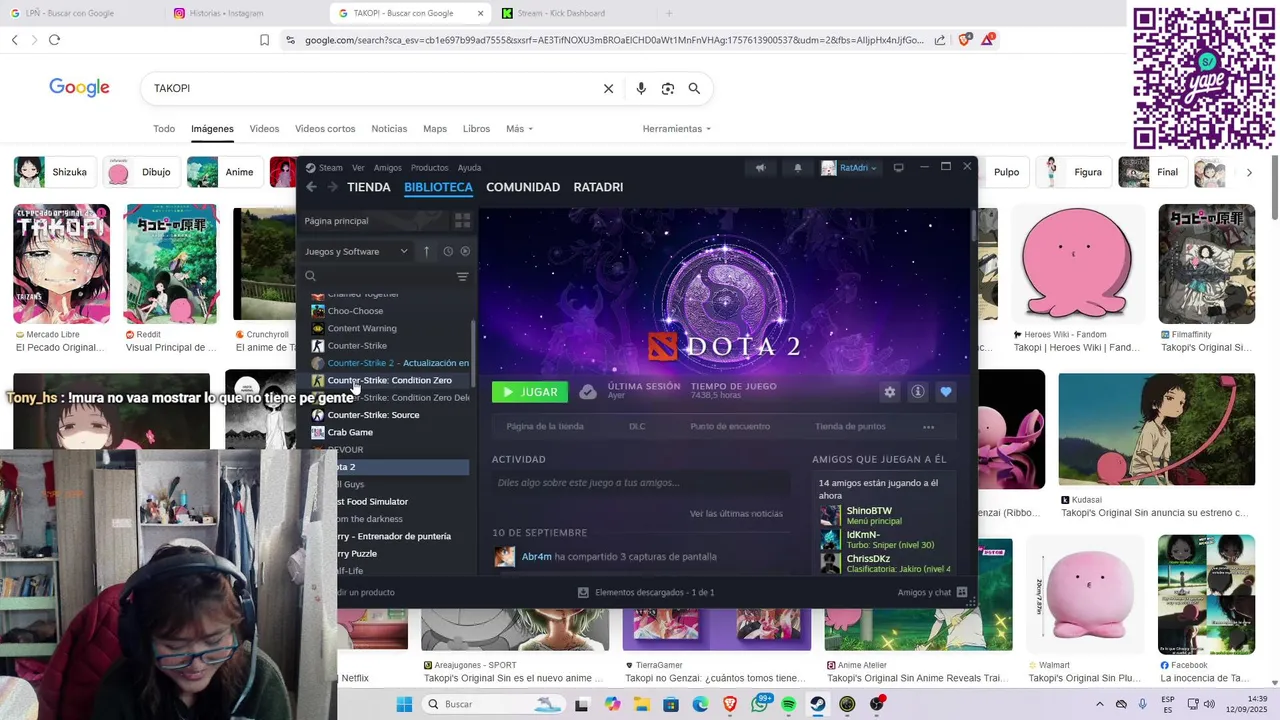Open the Windows Start menu
Viewport: 1280px width, 720px height.
point(404,704)
